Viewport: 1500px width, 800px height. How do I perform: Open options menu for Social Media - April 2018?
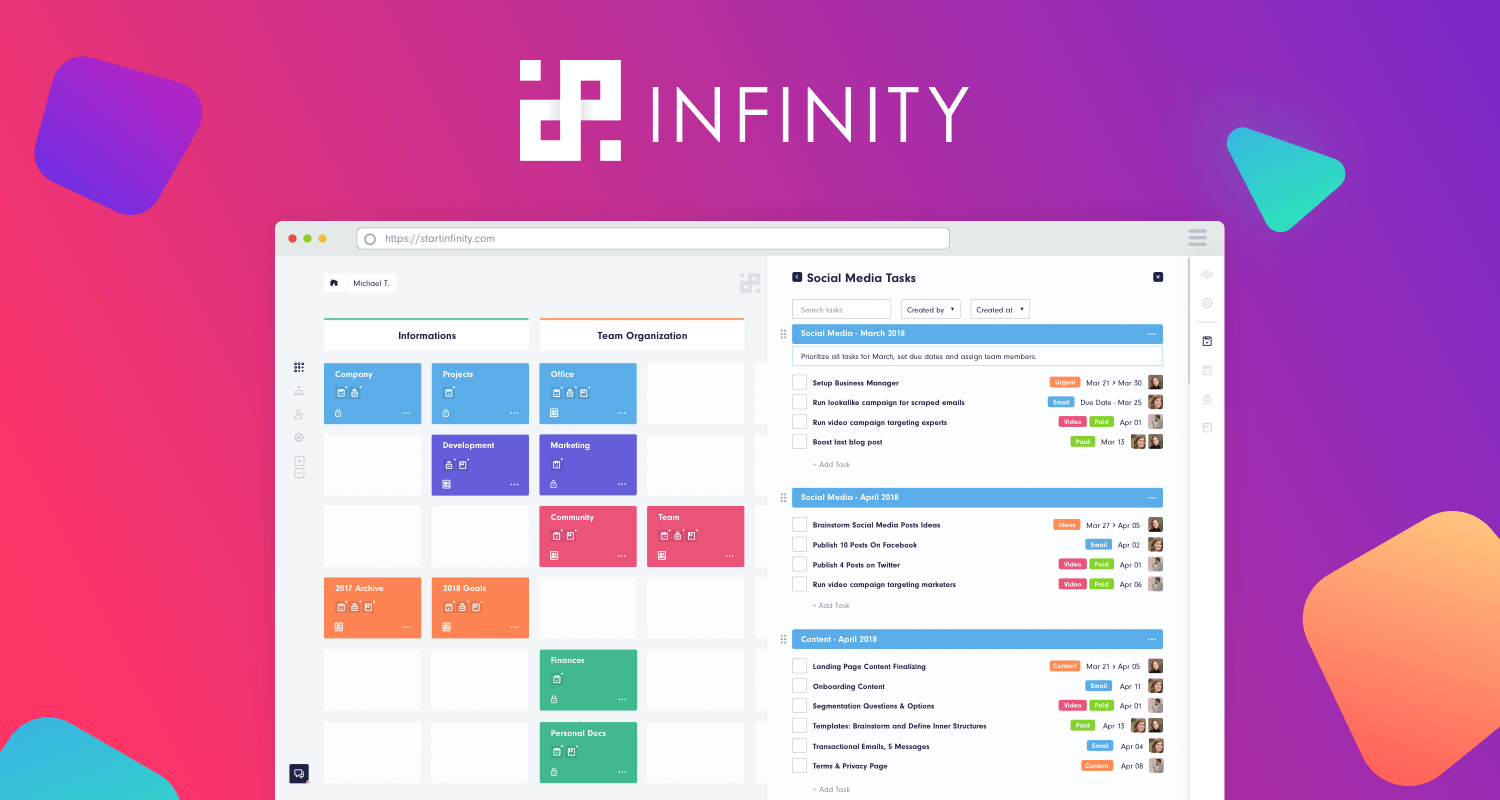coord(1152,497)
